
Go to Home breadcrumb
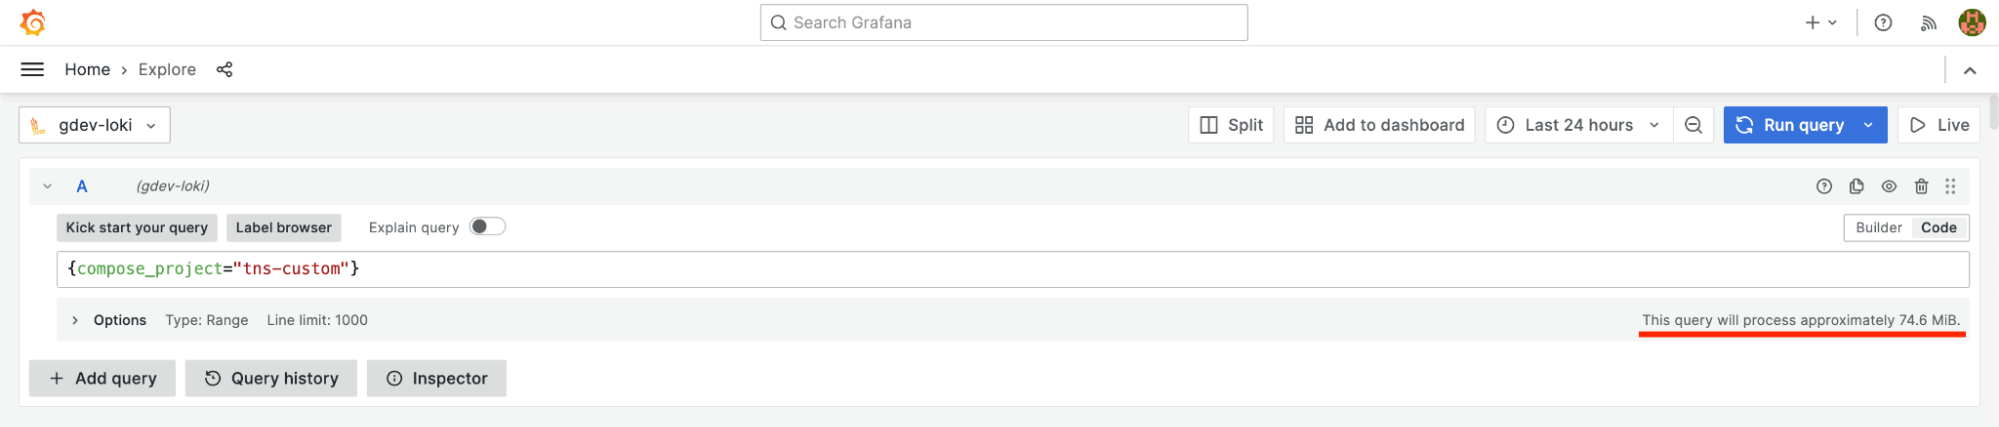click(87, 69)
